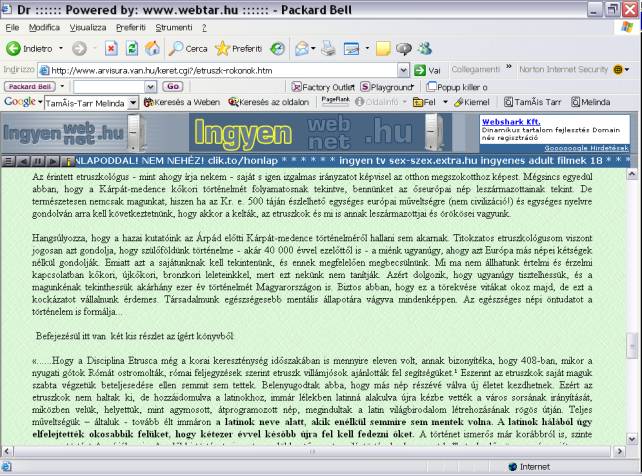Open the Strumenti menu
This screenshot has width=642, height=476.
tap(174, 27)
